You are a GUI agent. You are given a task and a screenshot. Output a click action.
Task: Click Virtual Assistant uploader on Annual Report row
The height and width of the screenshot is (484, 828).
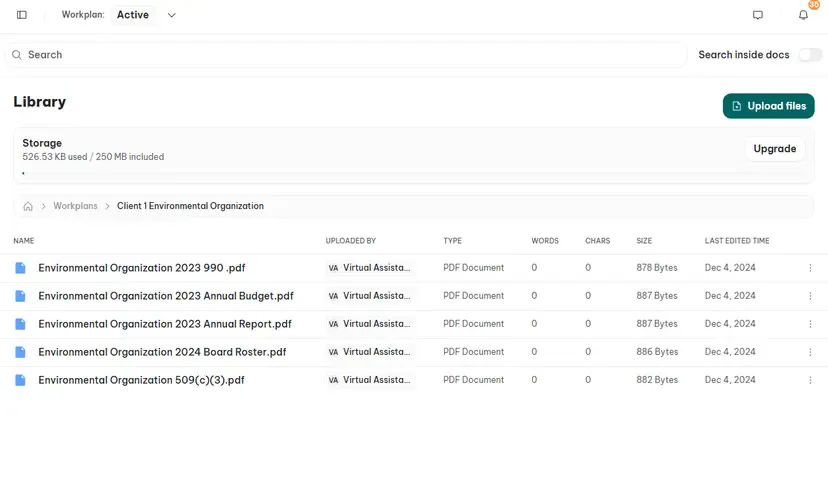370,324
